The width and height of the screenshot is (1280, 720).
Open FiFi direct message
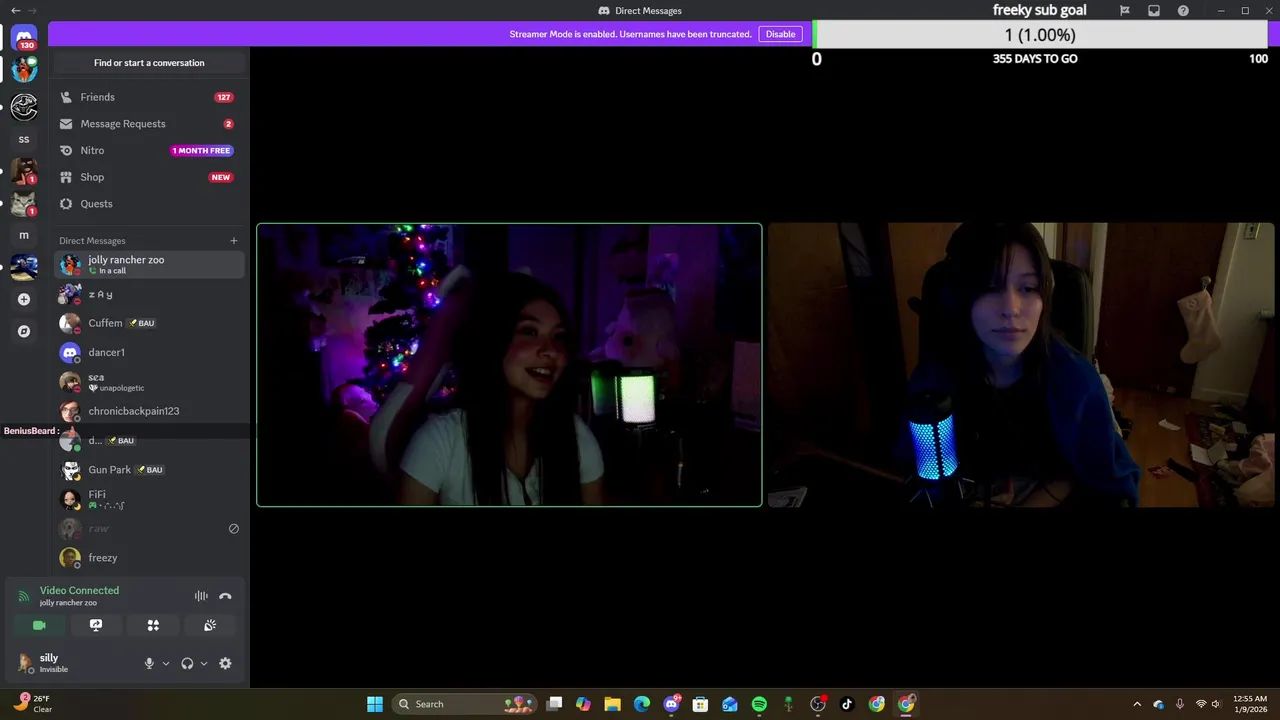click(148, 499)
